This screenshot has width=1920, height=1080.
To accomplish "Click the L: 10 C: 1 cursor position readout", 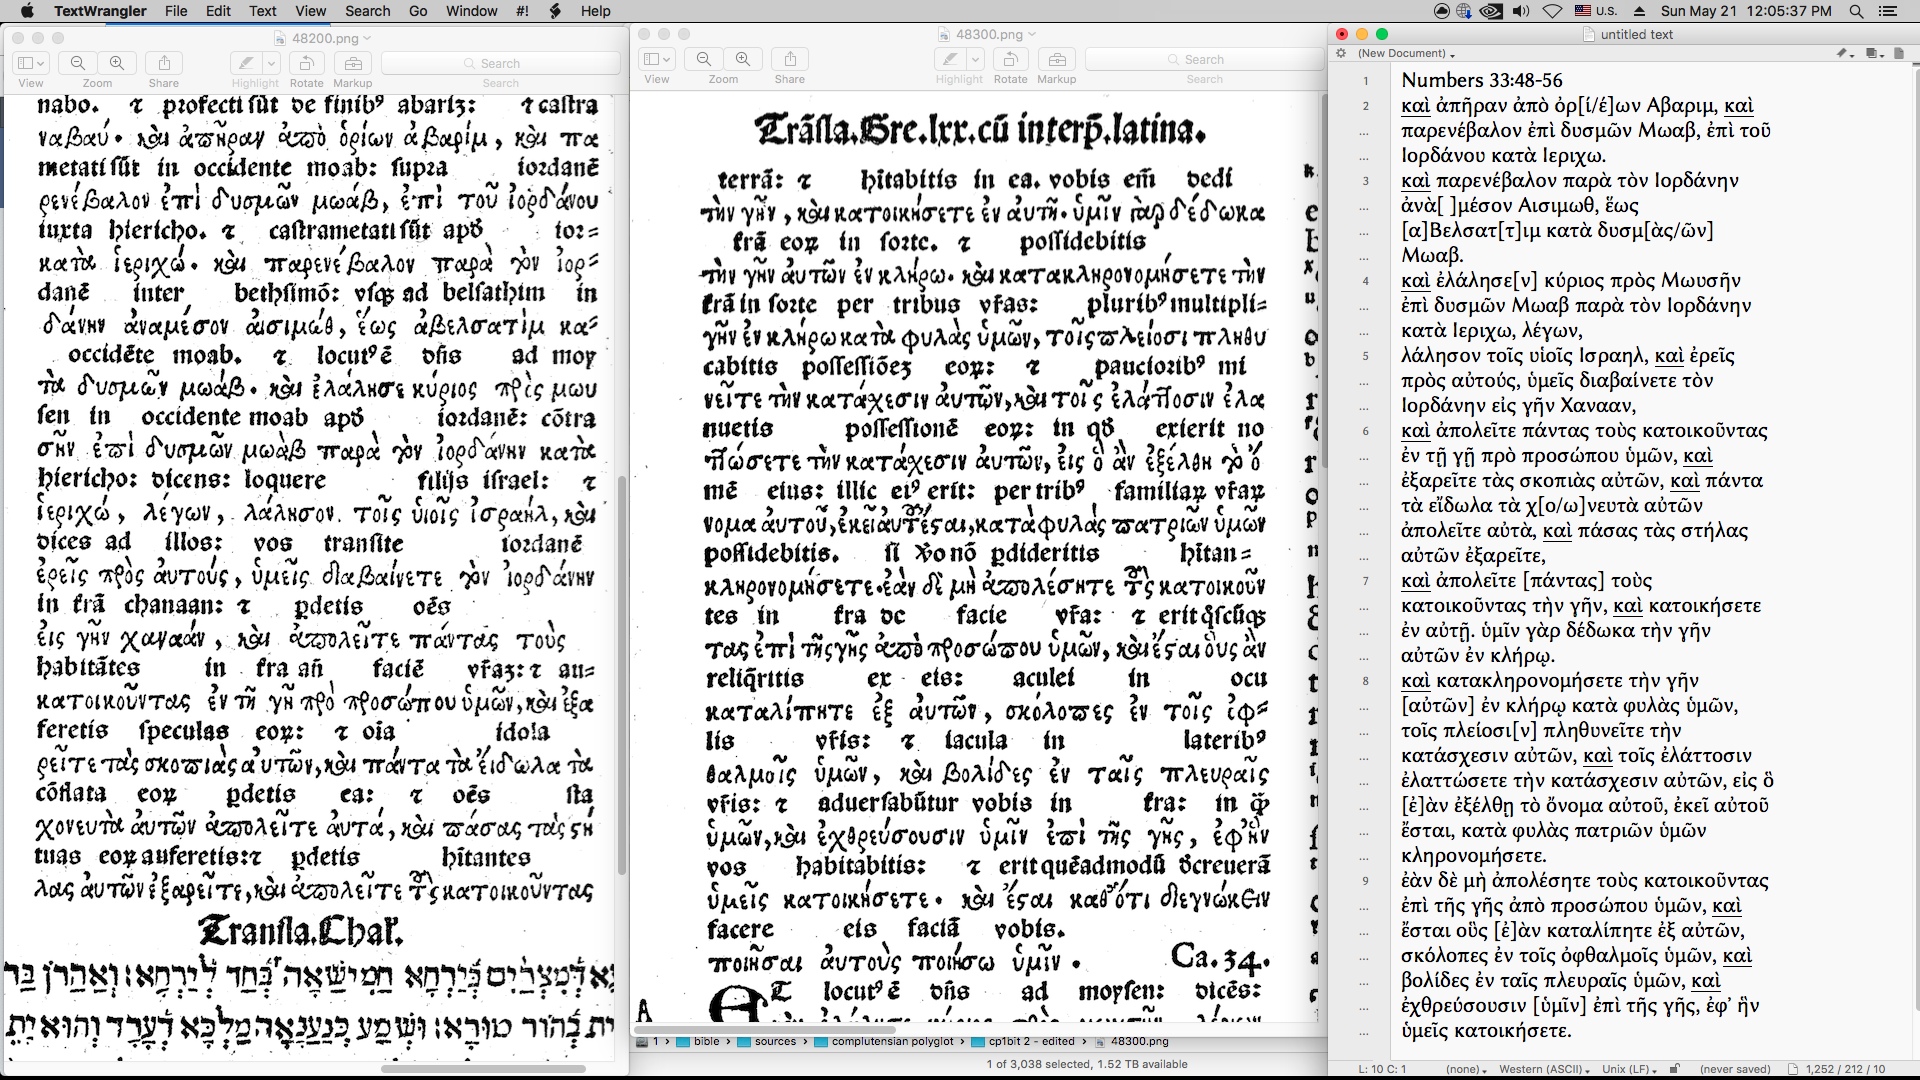I will 1382,1069.
